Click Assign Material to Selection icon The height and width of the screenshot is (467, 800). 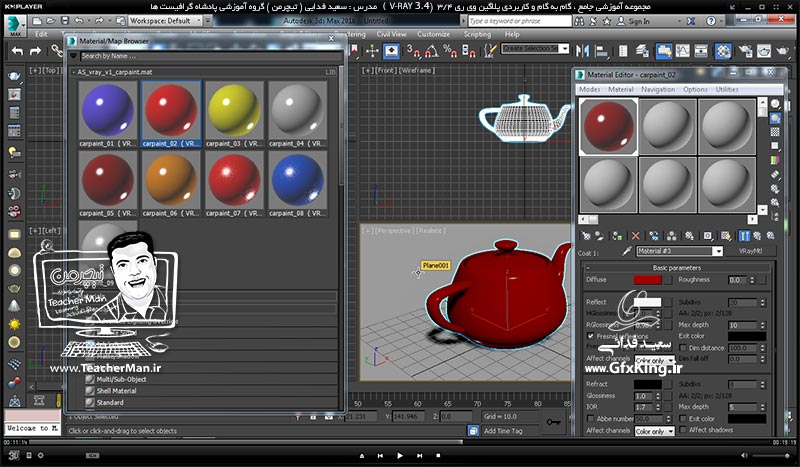(x=617, y=236)
